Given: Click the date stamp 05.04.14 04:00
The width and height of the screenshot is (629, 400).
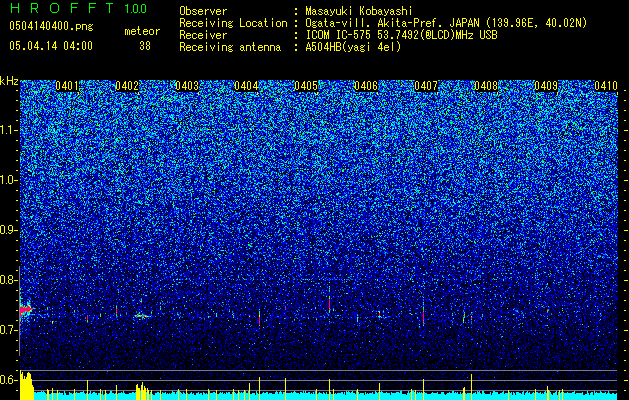Looking at the screenshot, I should pyautogui.click(x=51, y=46).
